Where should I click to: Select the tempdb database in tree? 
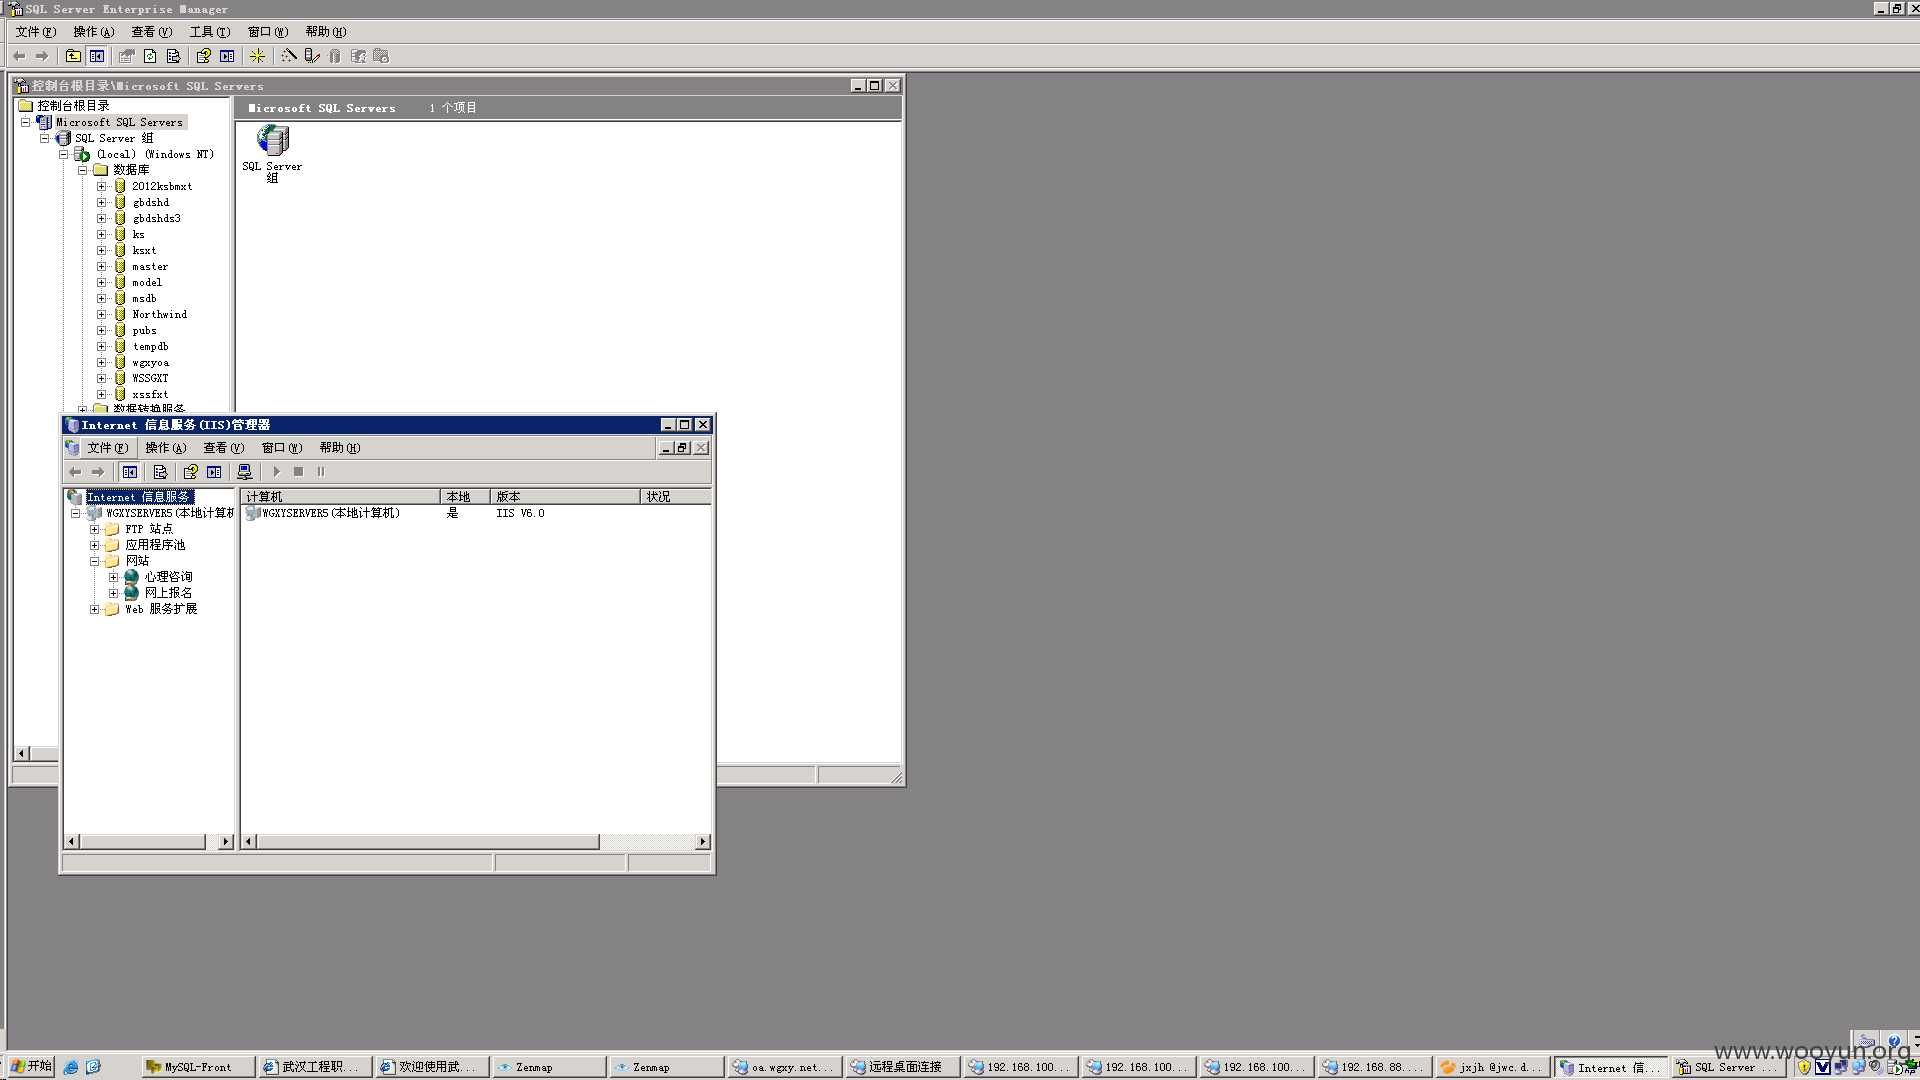coord(150,346)
